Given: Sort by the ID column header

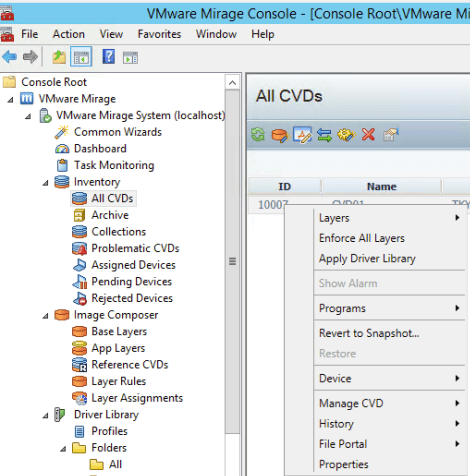Looking at the screenshot, I should [285, 186].
